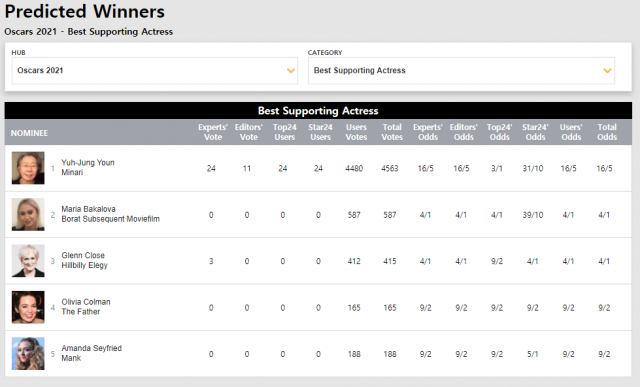Open the Maria Bakalova nominee link

point(89,209)
